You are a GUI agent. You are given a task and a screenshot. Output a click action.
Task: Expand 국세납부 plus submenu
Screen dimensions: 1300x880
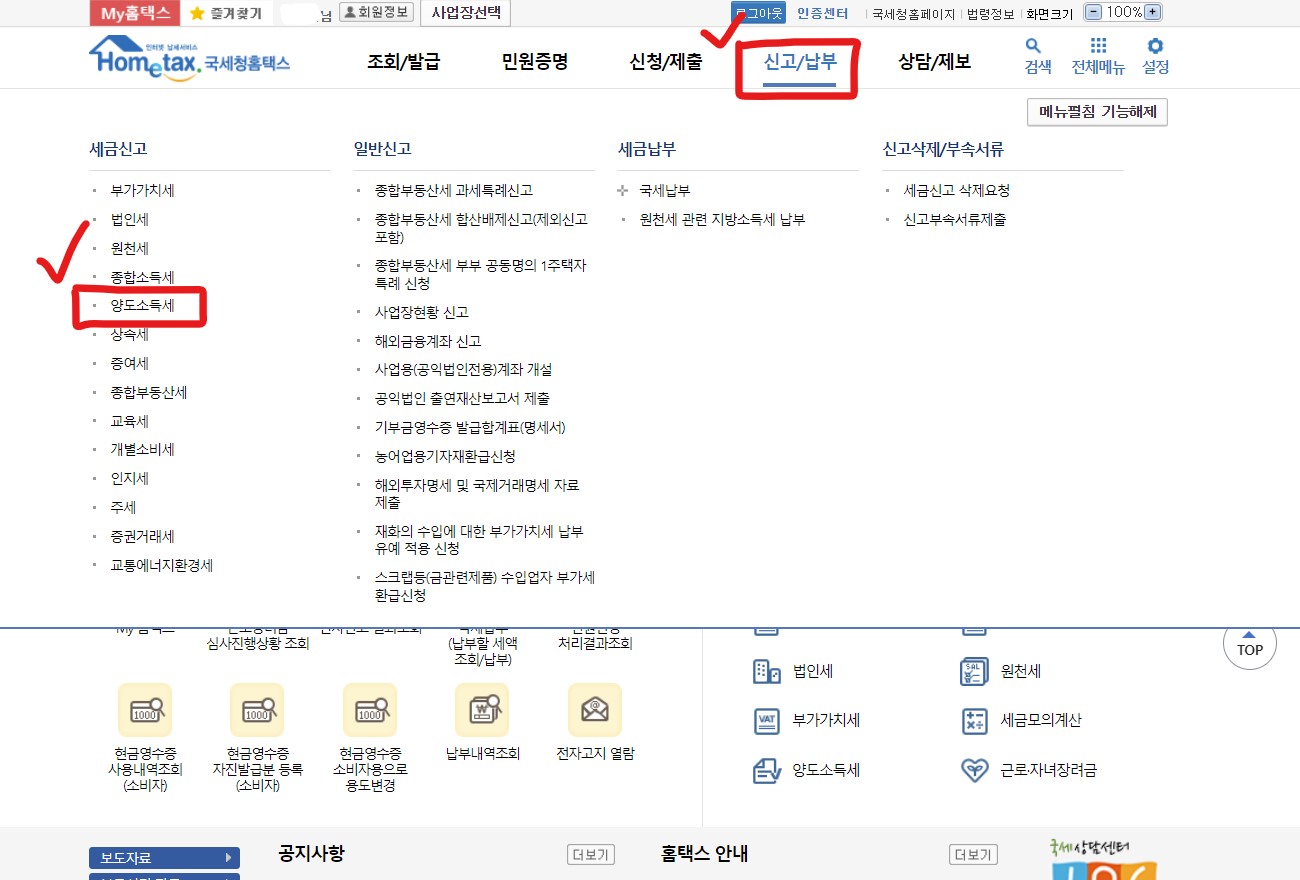click(624, 191)
